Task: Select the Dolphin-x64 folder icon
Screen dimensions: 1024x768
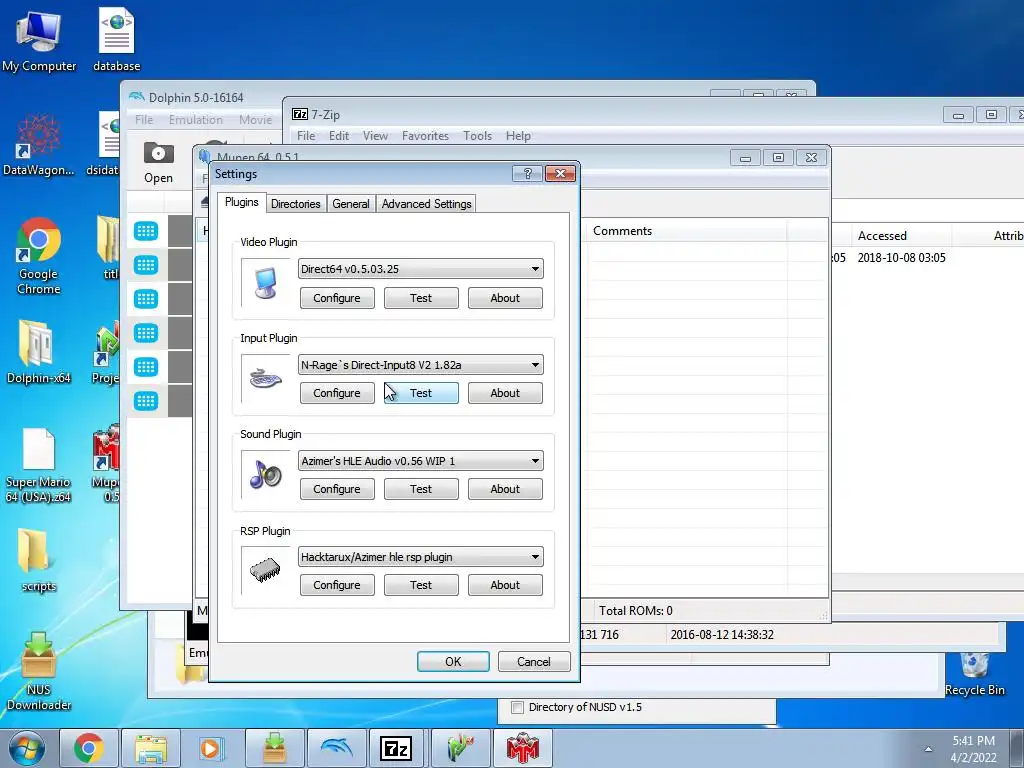Action: coord(39,351)
